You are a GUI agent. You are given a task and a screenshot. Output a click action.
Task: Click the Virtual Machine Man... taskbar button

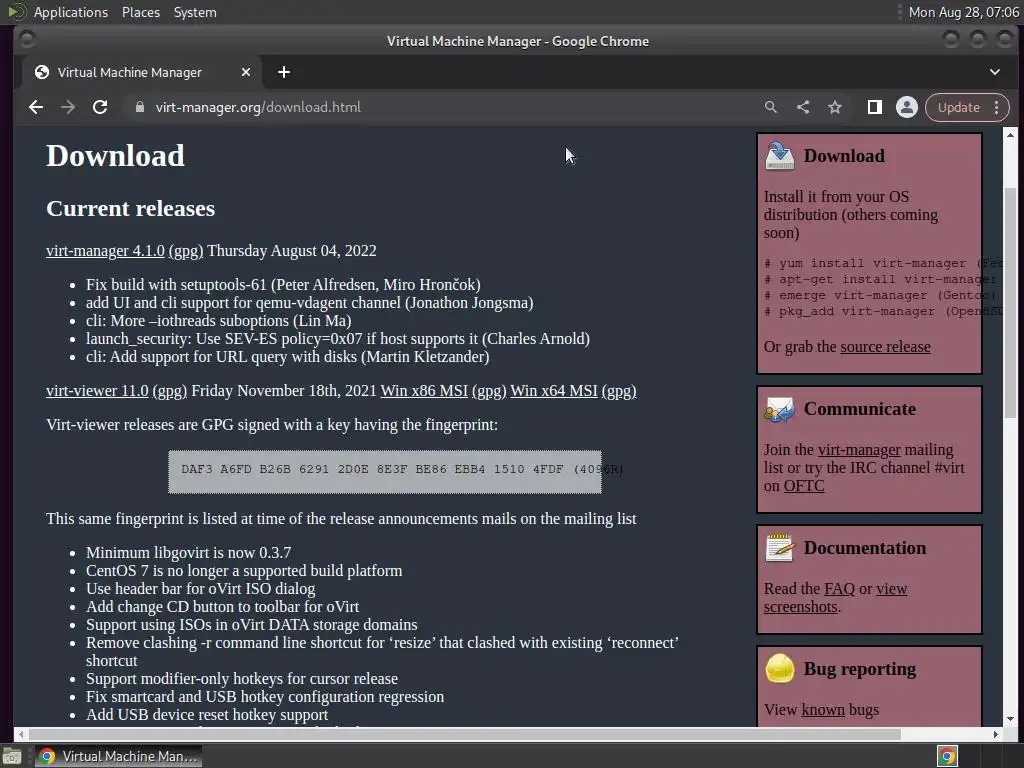118,756
